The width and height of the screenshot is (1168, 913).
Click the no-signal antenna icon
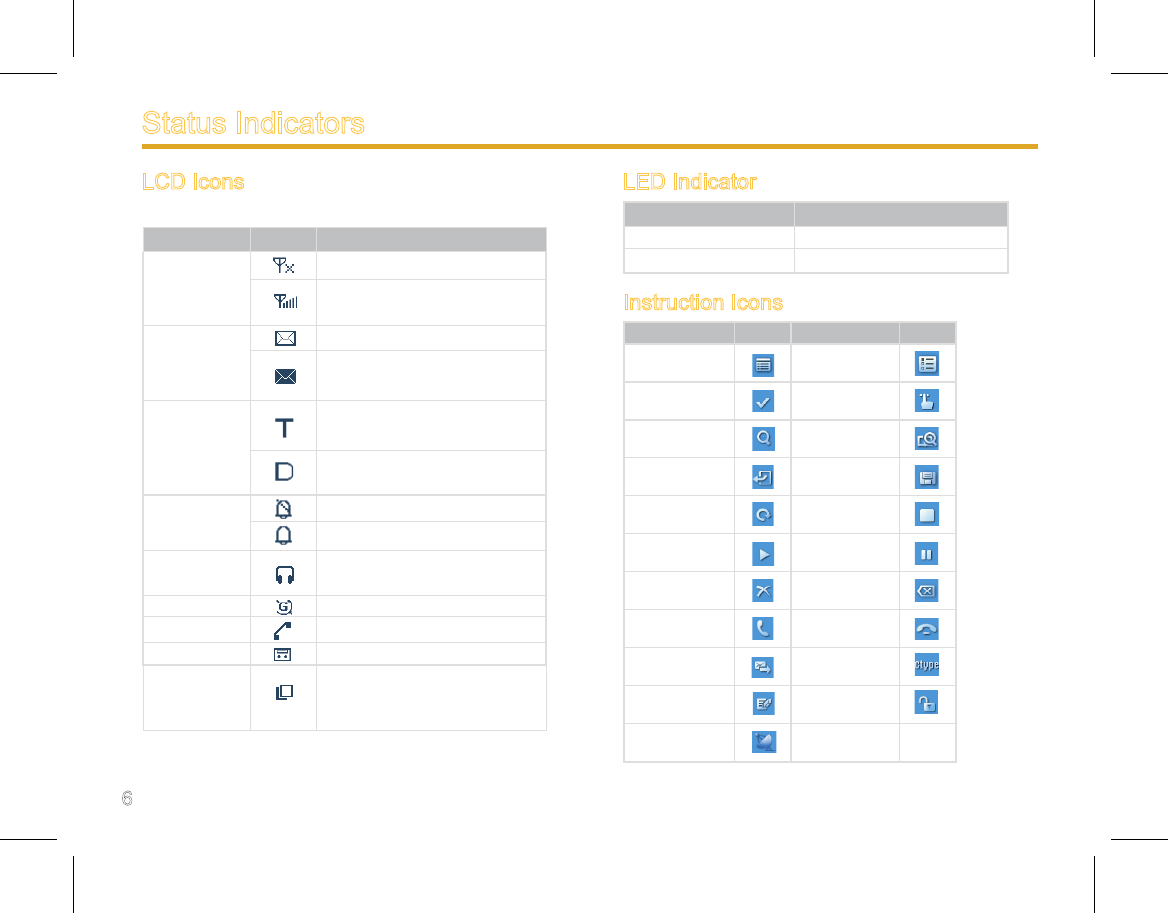point(284,265)
